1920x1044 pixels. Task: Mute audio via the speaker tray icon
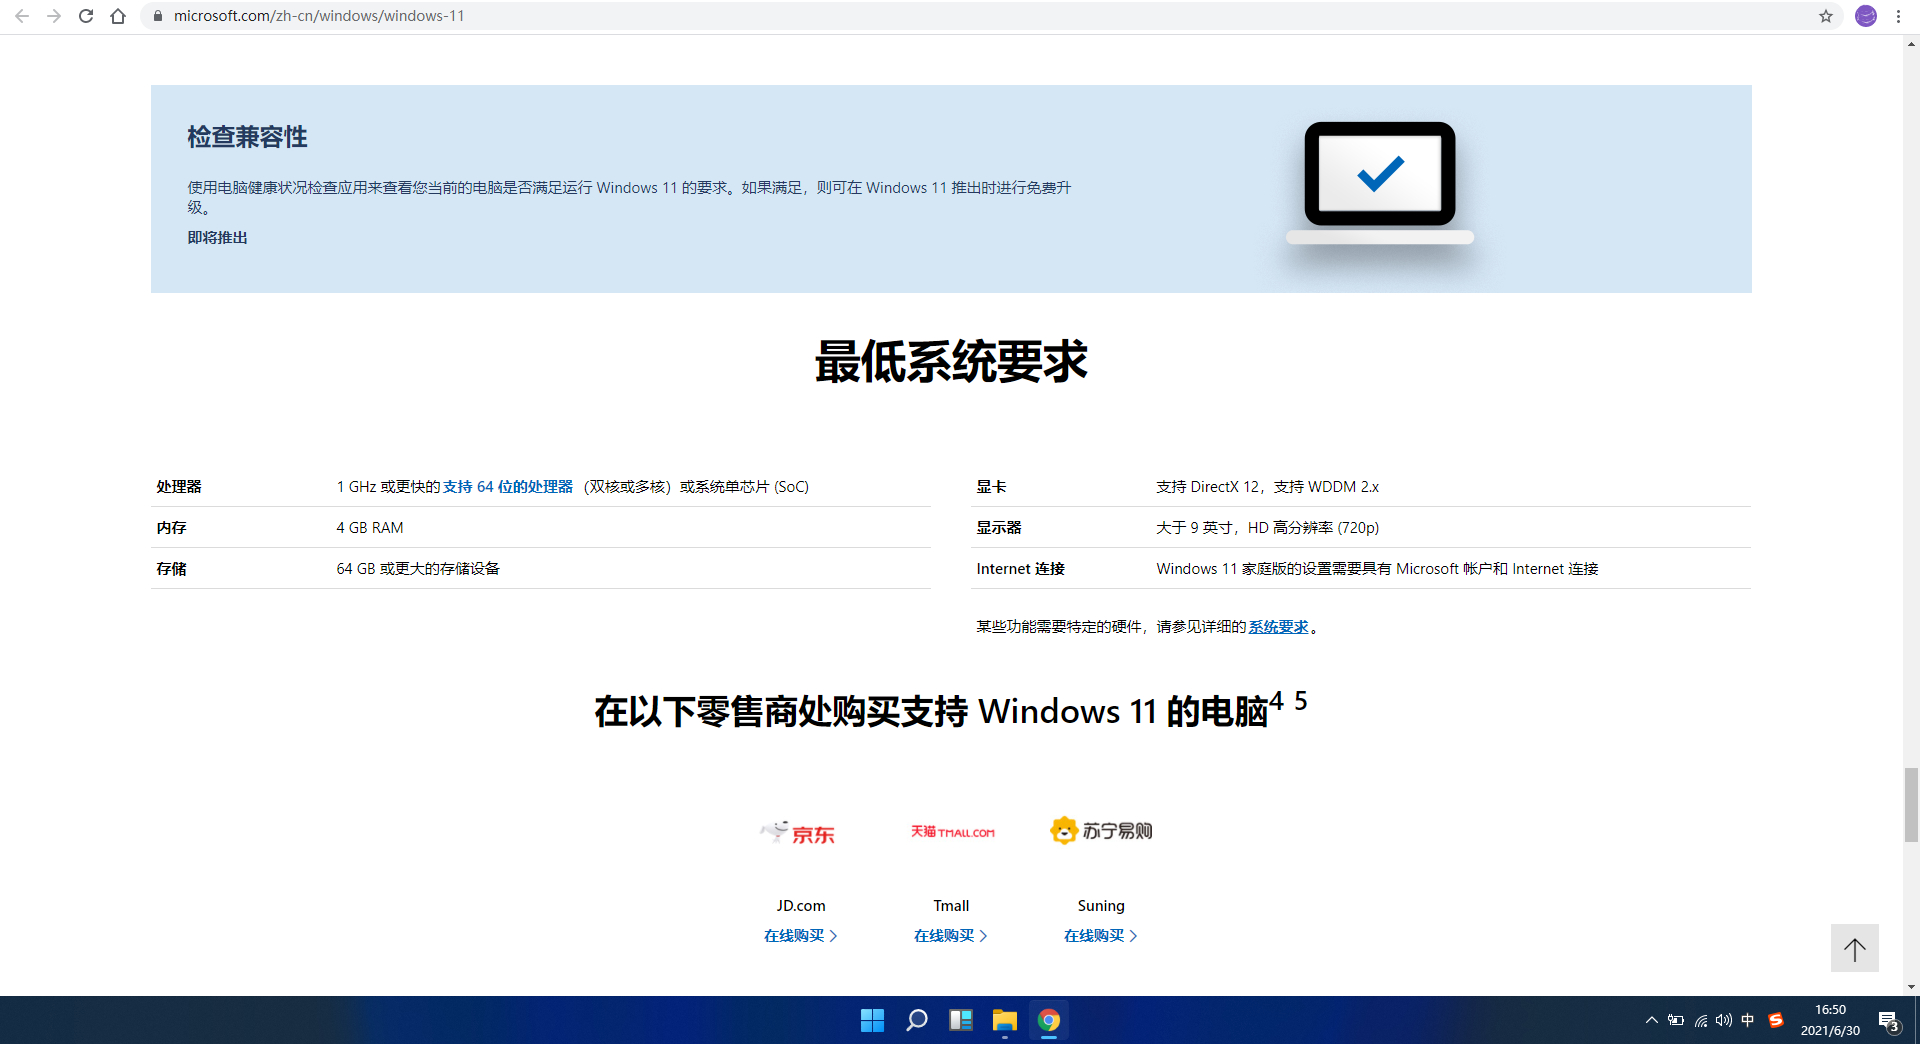coord(1723,1020)
